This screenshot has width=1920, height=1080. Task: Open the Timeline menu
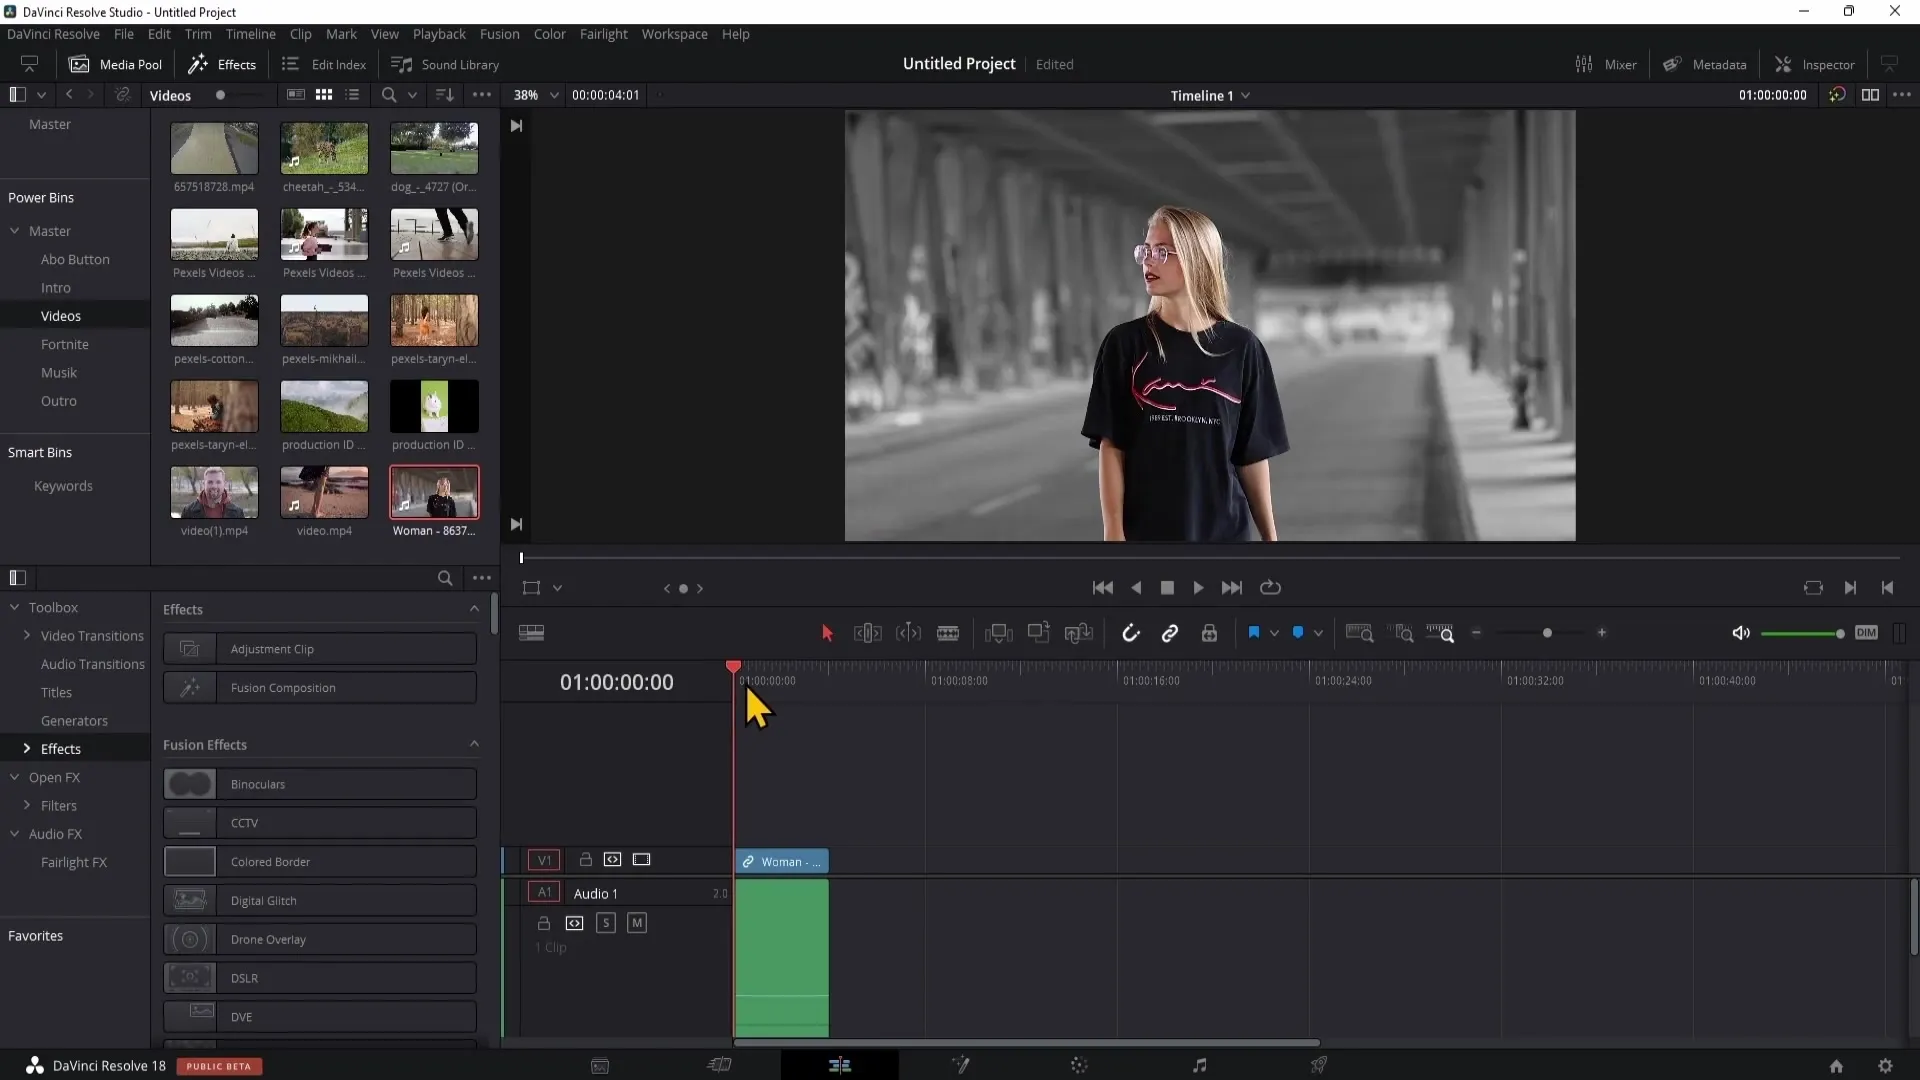click(x=250, y=34)
